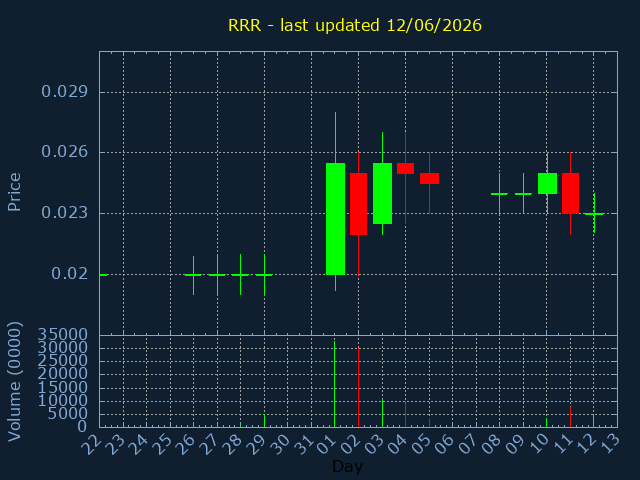Click the red volume bar for day 02
640x480 pixels.
(358, 387)
